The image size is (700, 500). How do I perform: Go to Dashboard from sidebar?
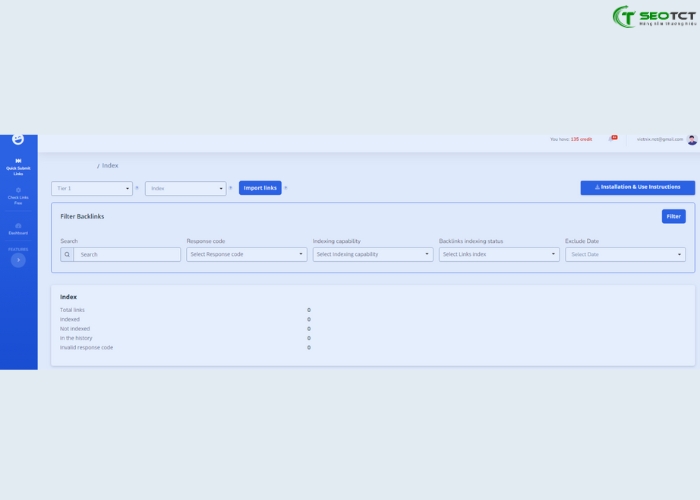[x=18, y=229]
